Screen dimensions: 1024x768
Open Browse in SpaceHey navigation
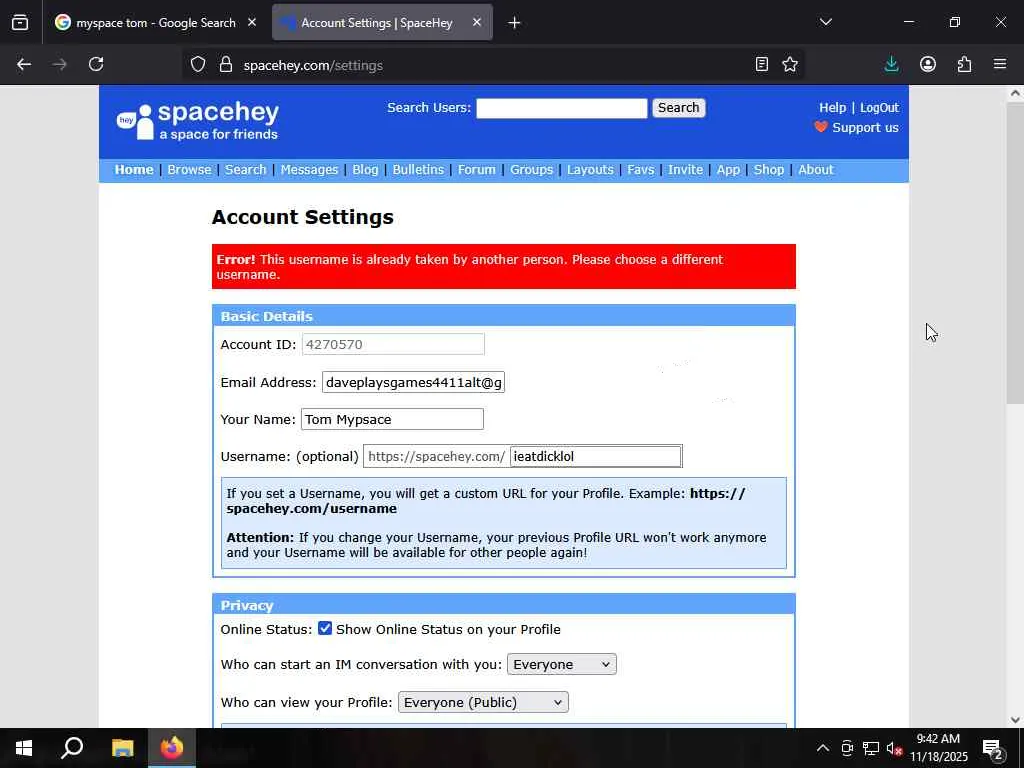point(189,170)
